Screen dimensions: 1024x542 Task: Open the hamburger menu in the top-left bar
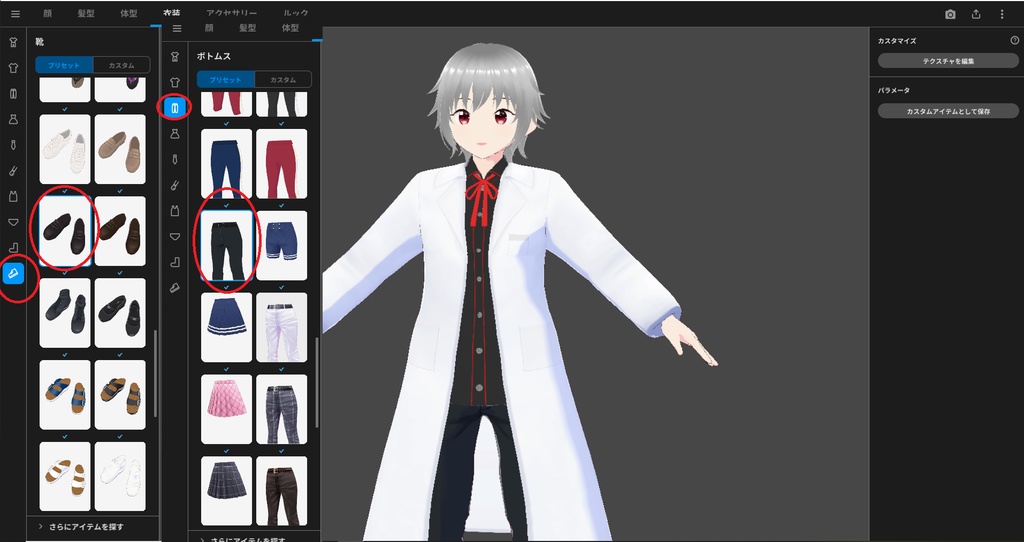click(15, 14)
